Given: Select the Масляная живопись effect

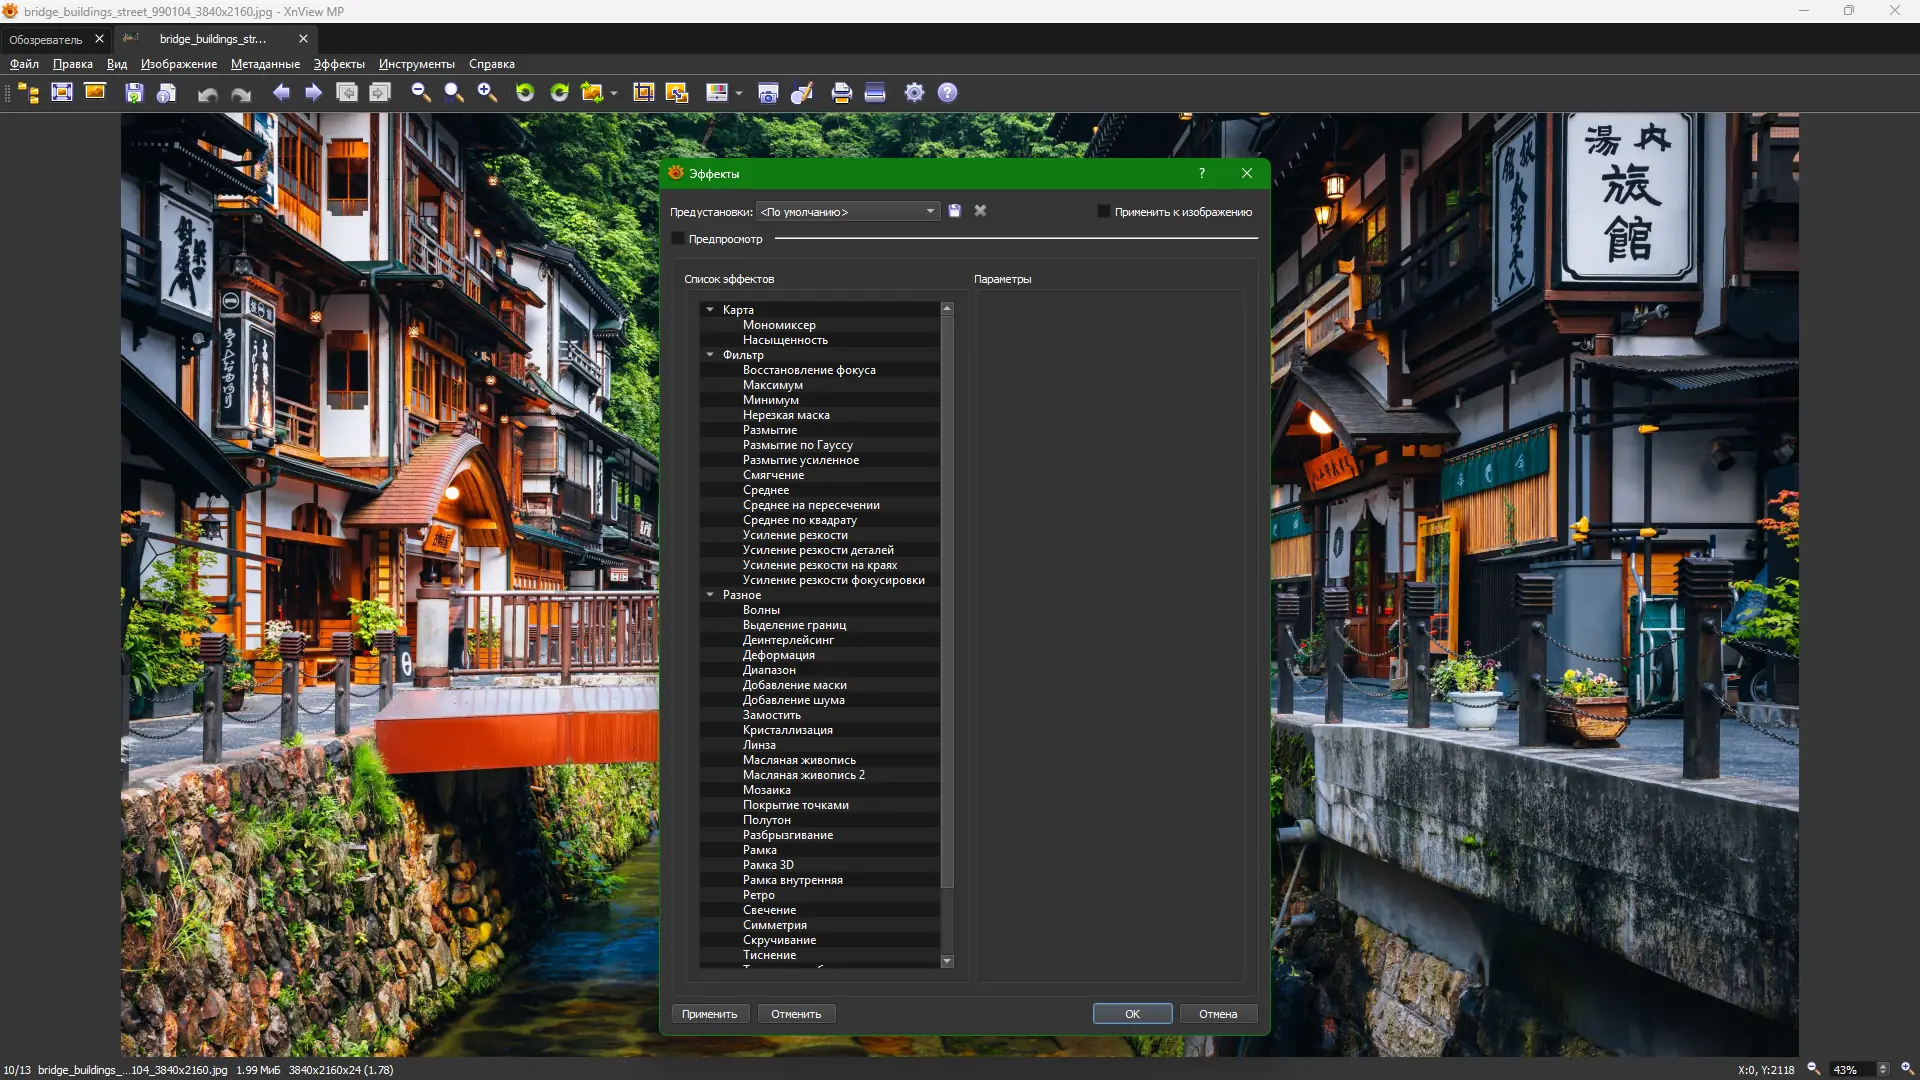Looking at the screenshot, I should tap(798, 760).
